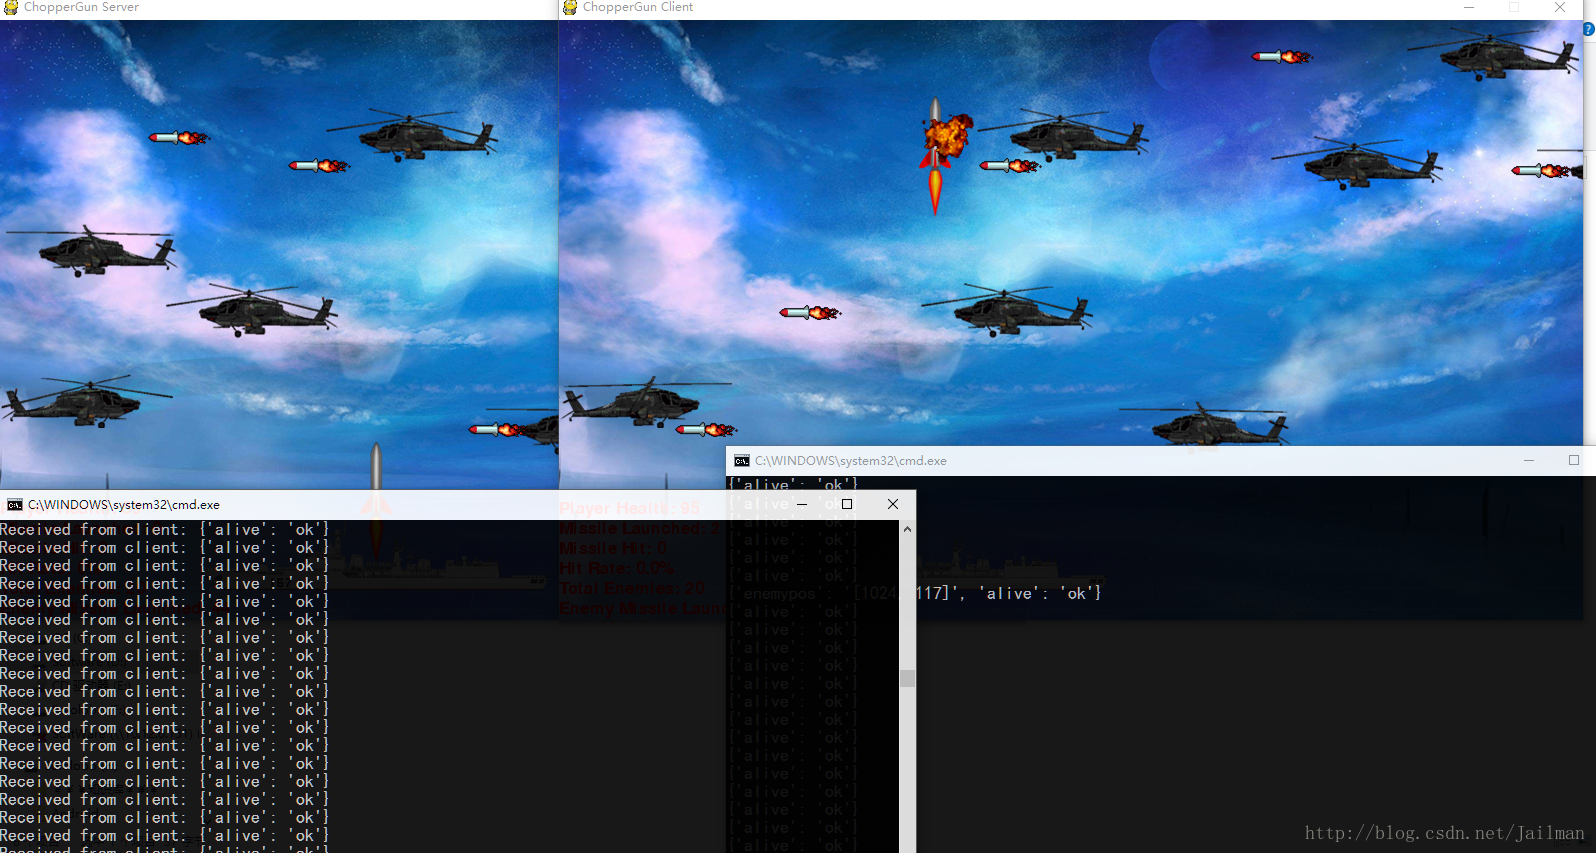
Task: Close the ChopperGun Client window
Action: 1560,7
